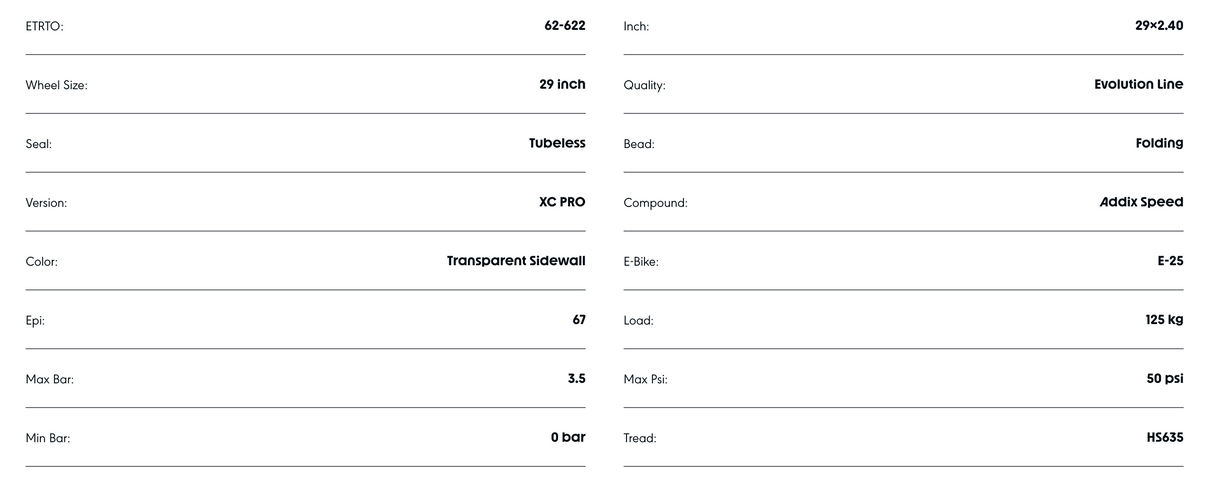Click the Epi value 67
Image resolution: width=1214 pixels, height=483 pixels.
pyautogui.click(x=578, y=320)
